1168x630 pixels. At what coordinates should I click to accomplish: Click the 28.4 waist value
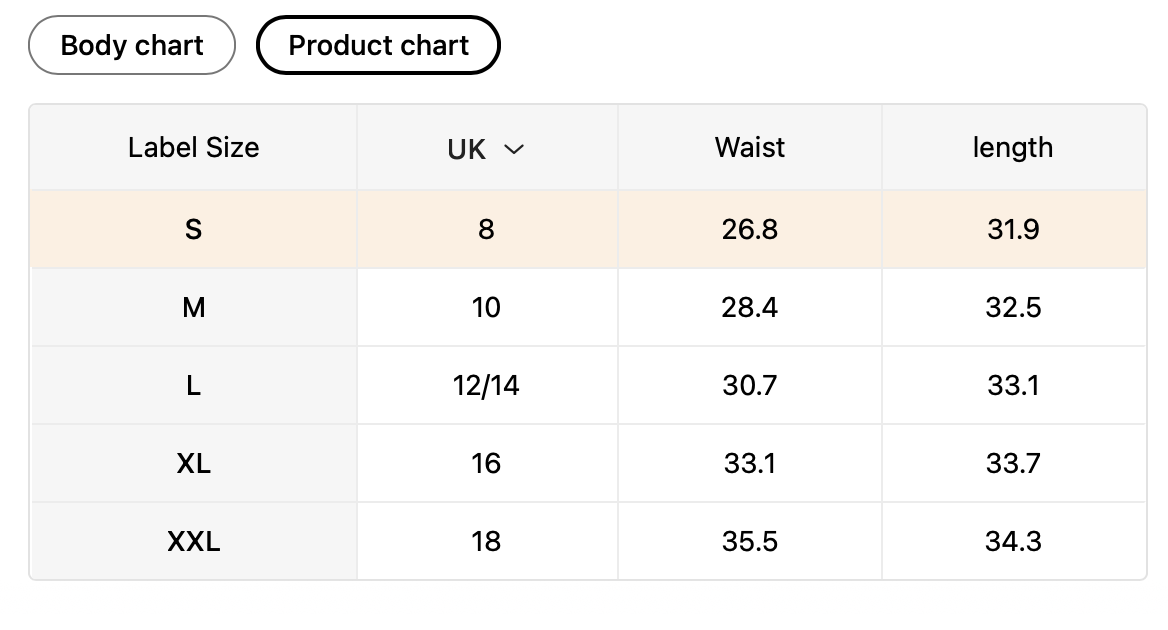(749, 308)
